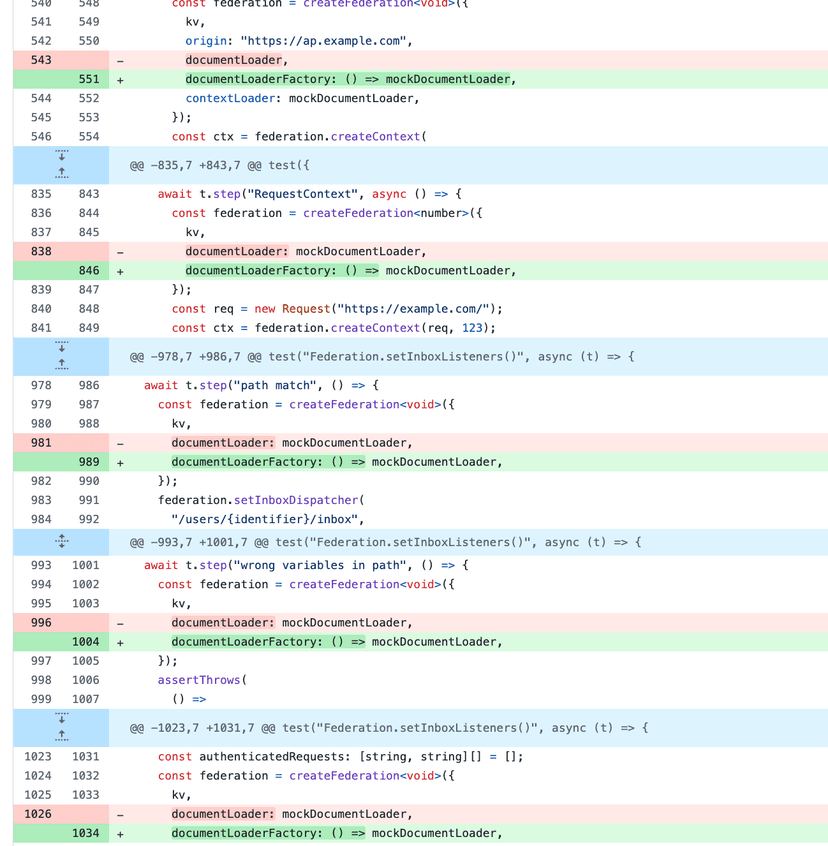Expand all hidden lines before @@ -993,7 hunk
The image size is (828, 846).
pyautogui.click(x=61, y=542)
